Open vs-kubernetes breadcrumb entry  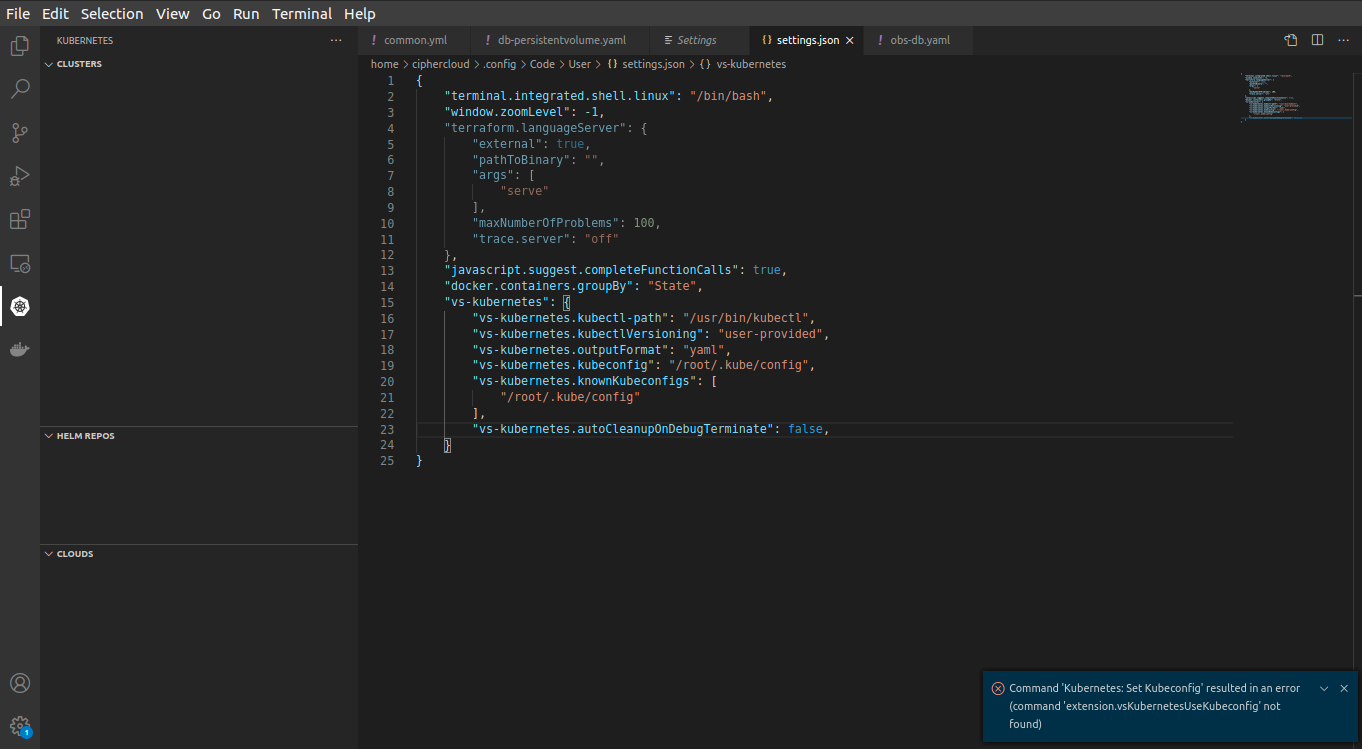point(752,63)
